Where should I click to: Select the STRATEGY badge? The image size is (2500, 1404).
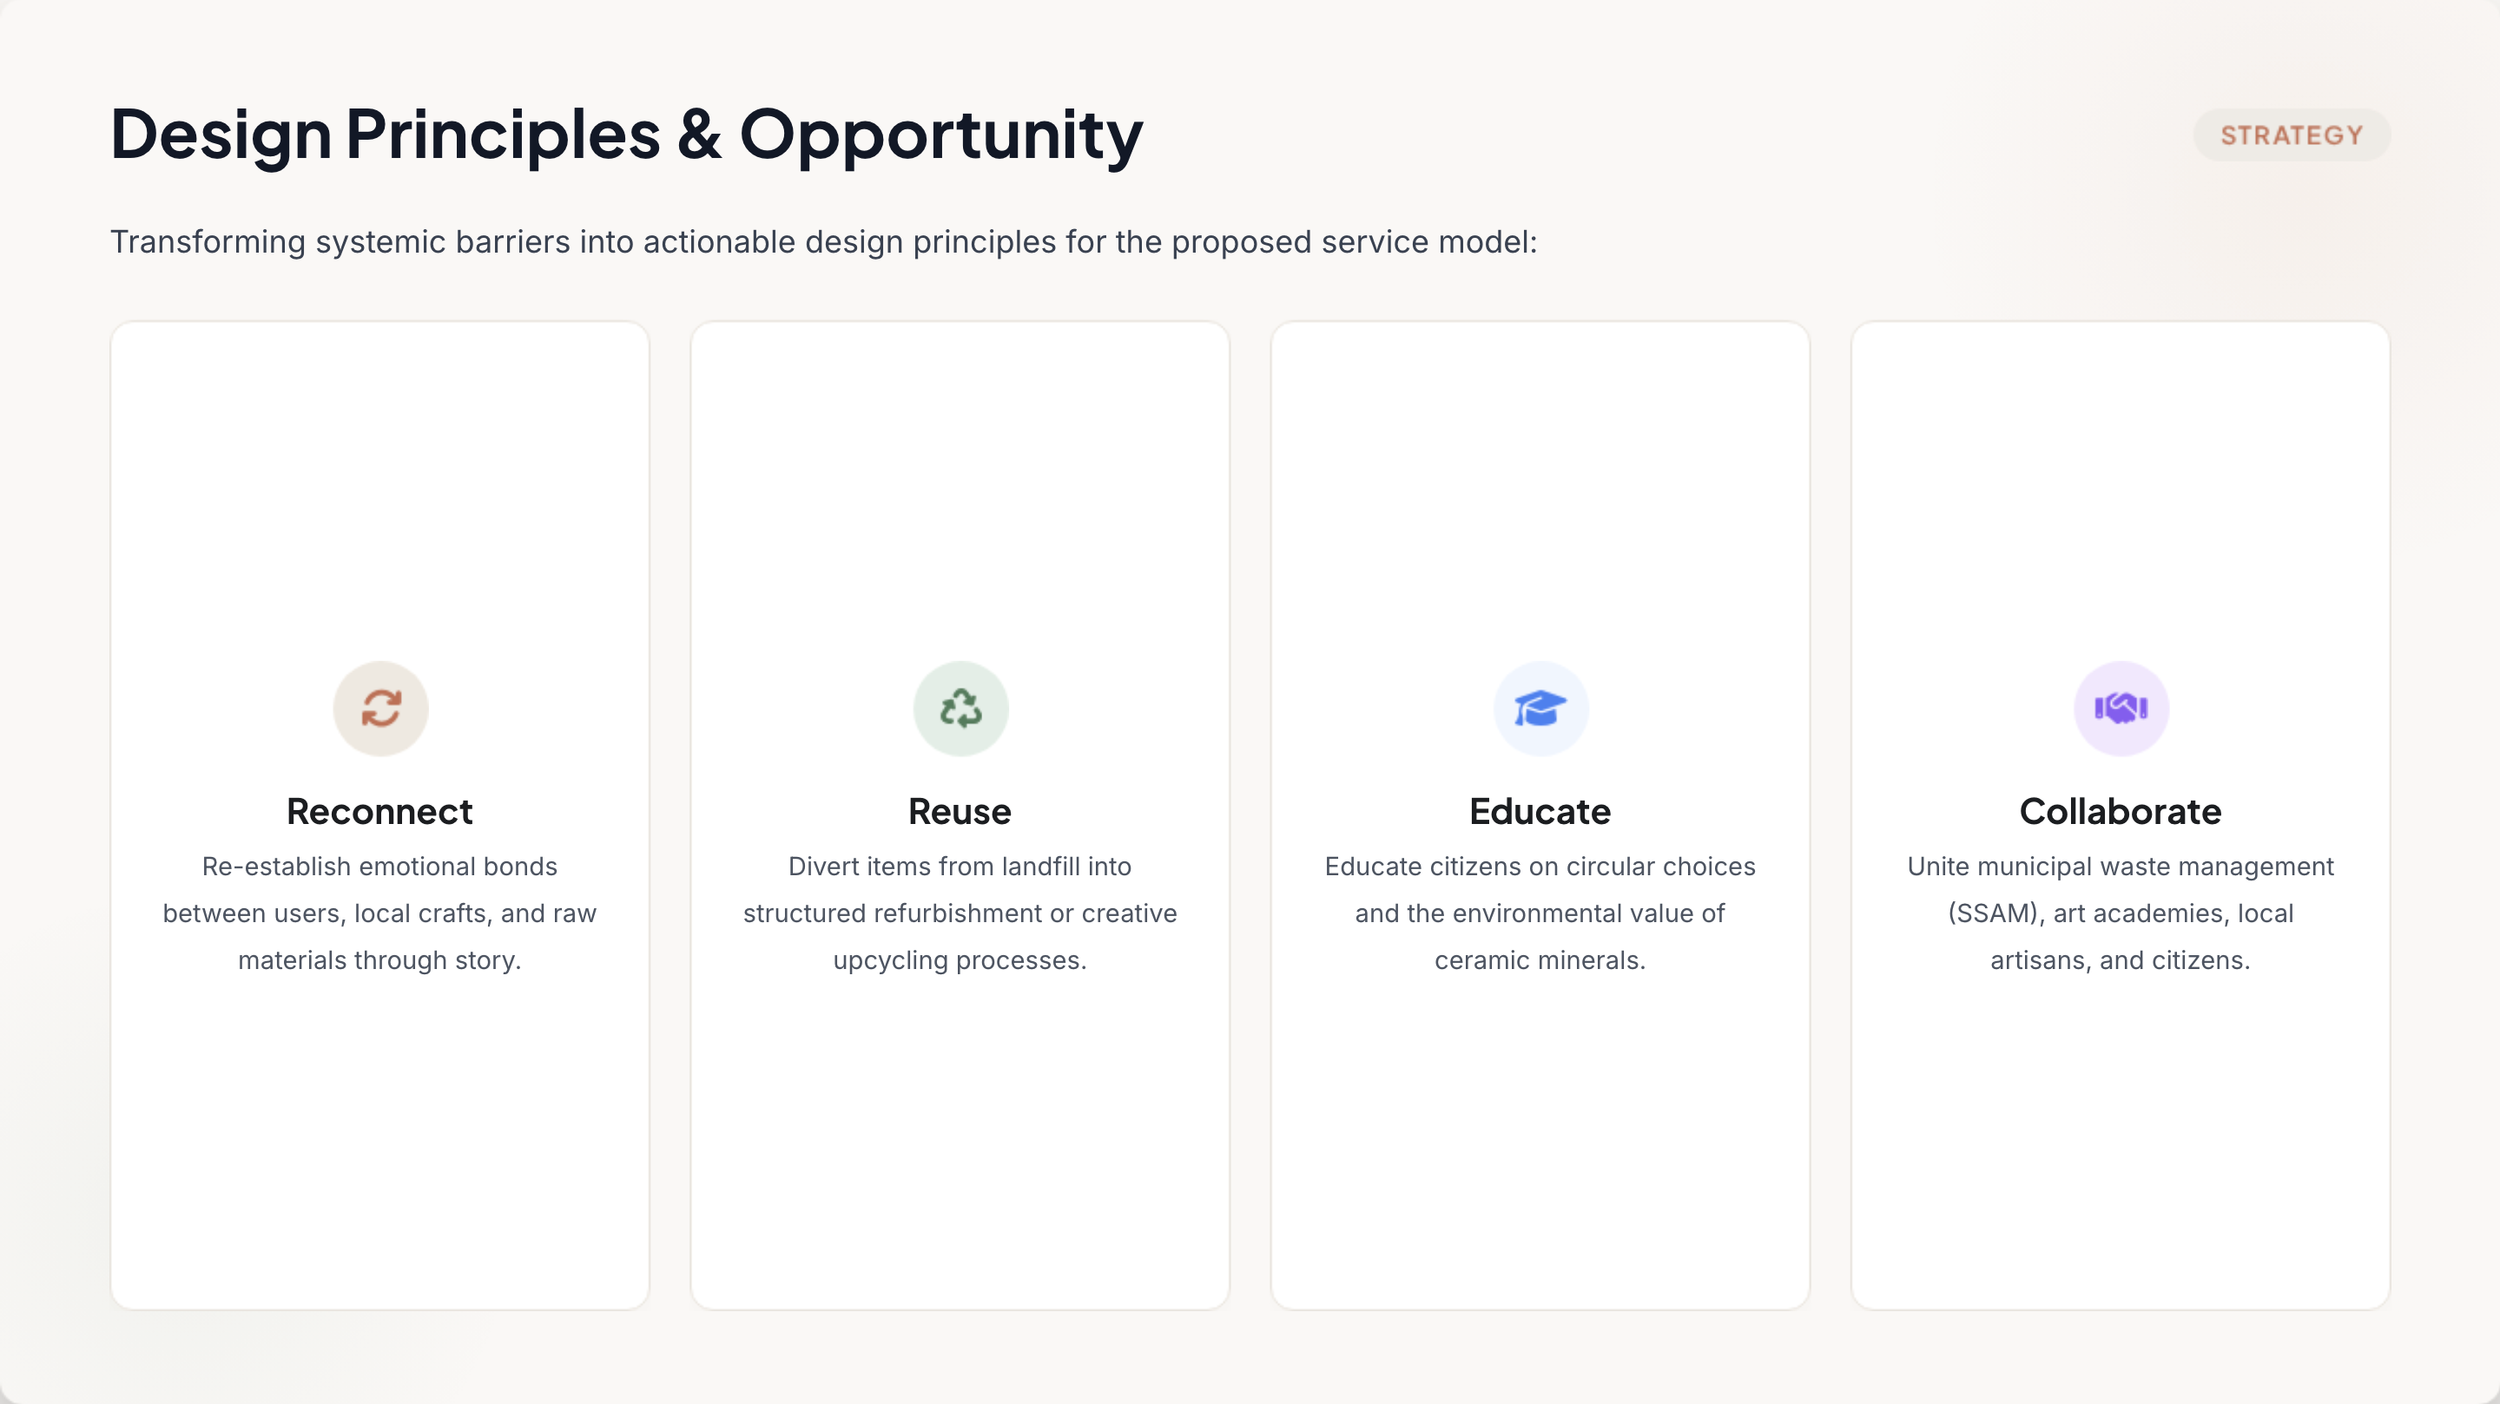click(x=2291, y=135)
